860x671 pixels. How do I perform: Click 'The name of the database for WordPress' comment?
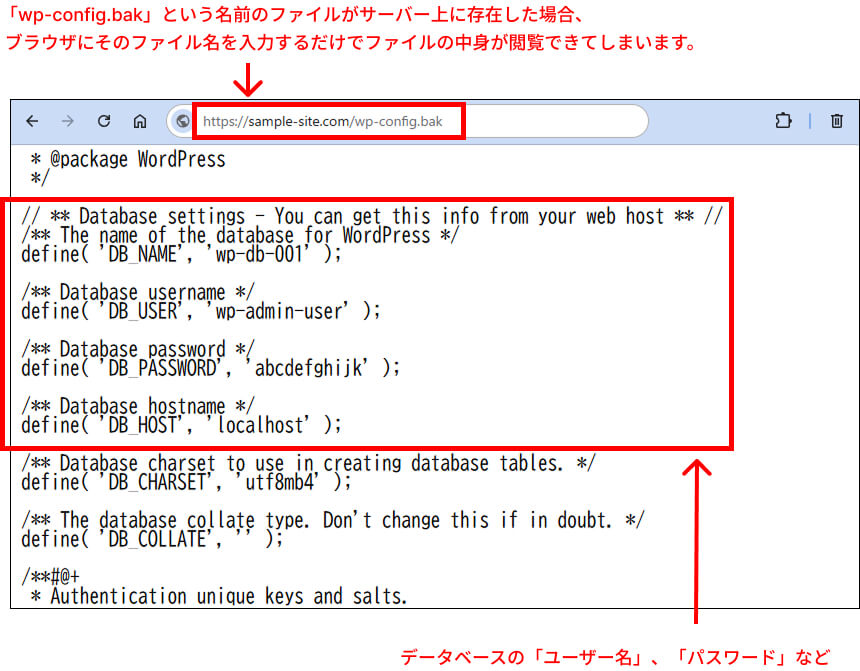pos(240,236)
